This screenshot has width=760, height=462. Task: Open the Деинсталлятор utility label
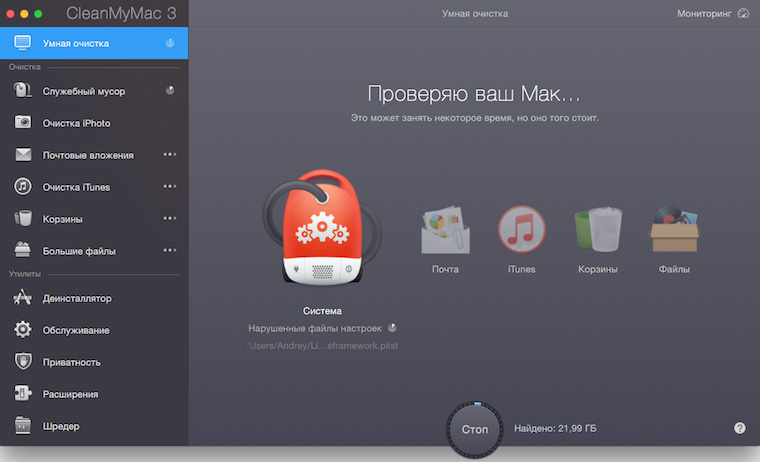[77, 299]
